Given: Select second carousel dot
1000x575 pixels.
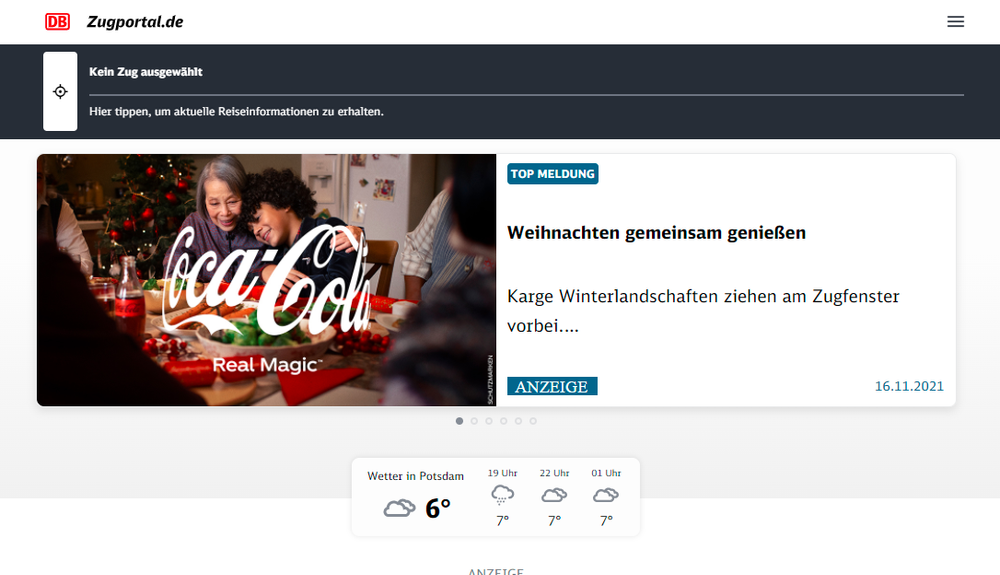Looking at the screenshot, I should tap(474, 421).
